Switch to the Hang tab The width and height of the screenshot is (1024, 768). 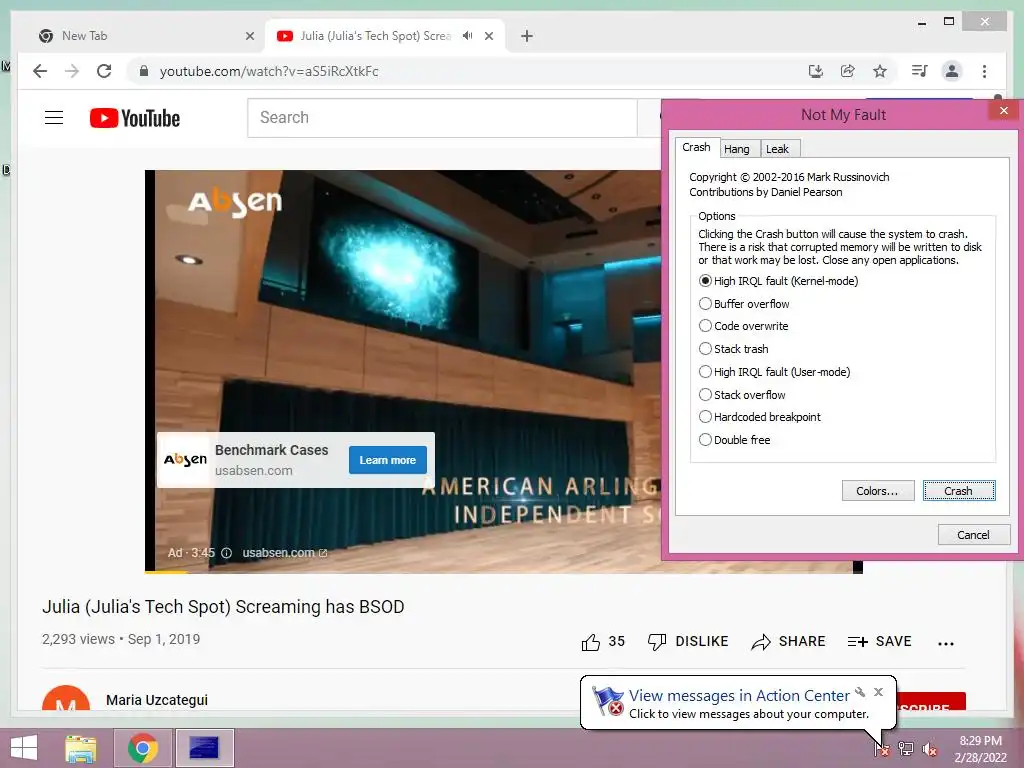pyautogui.click(x=737, y=149)
